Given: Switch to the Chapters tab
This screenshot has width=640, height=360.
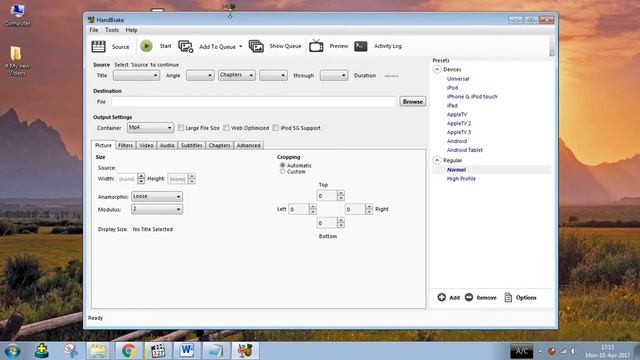Looking at the screenshot, I should [220, 145].
